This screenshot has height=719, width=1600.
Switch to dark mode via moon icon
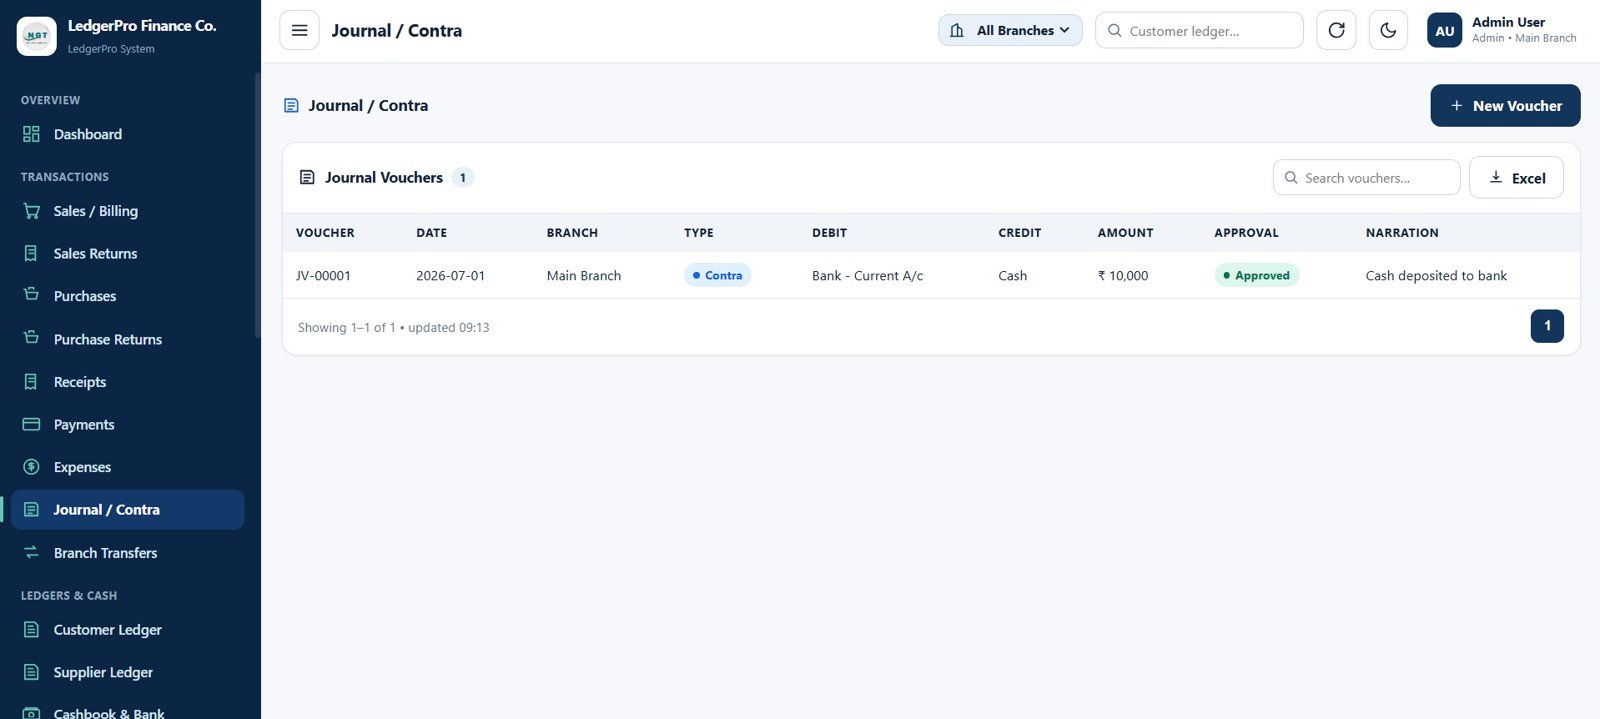click(1388, 30)
